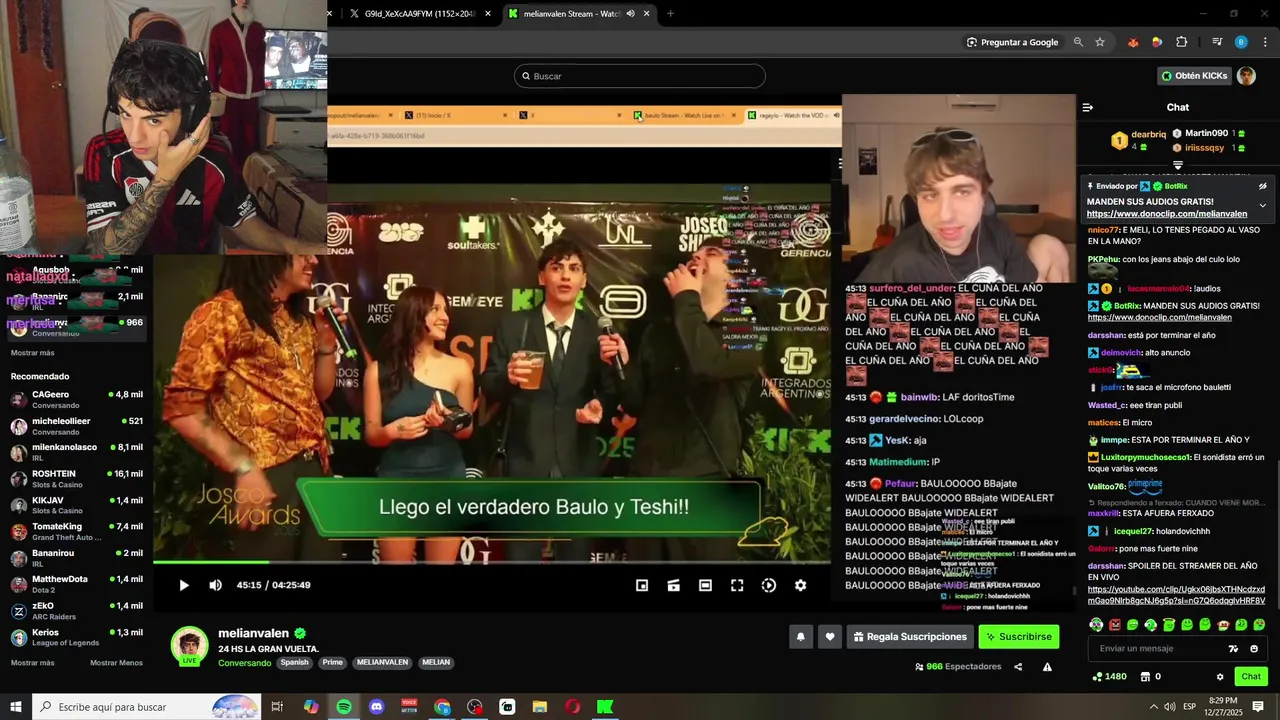Screen dimensions: 1280x720
Task: Expand the pinned message chevron
Action: click(x=1262, y=206)
